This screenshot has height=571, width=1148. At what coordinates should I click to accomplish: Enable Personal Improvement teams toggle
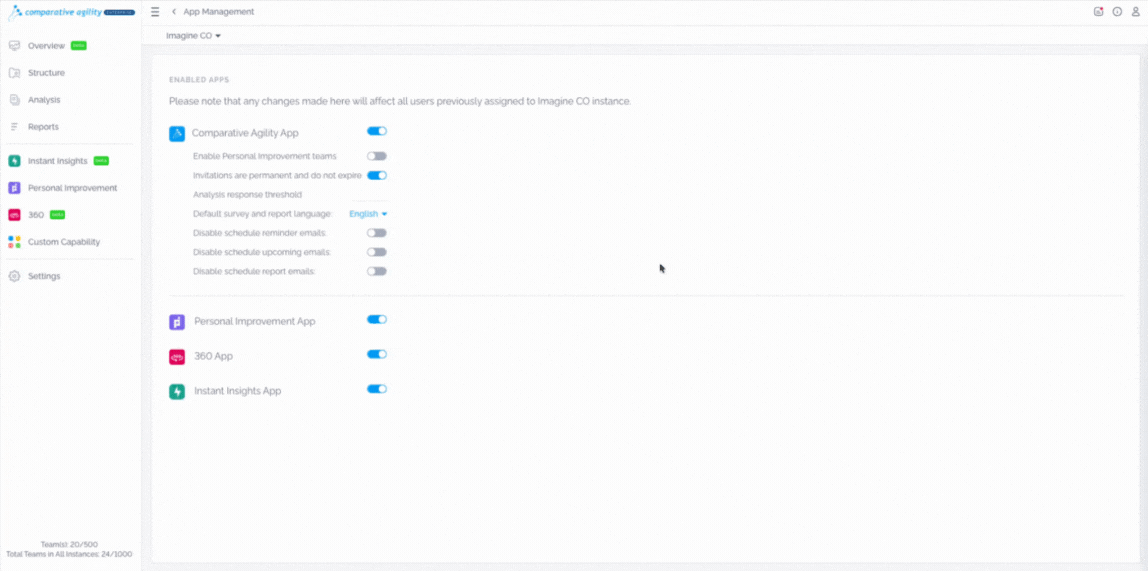[x=376, y=156]
